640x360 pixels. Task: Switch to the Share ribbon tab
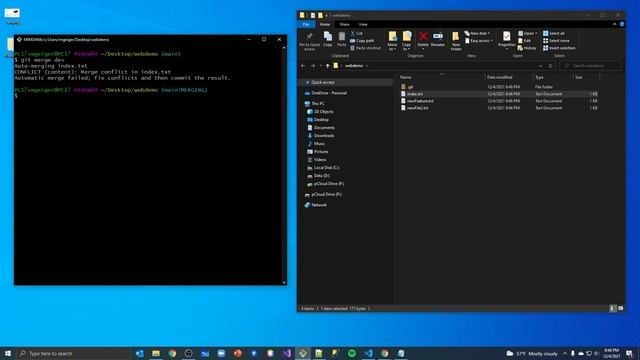344,24
